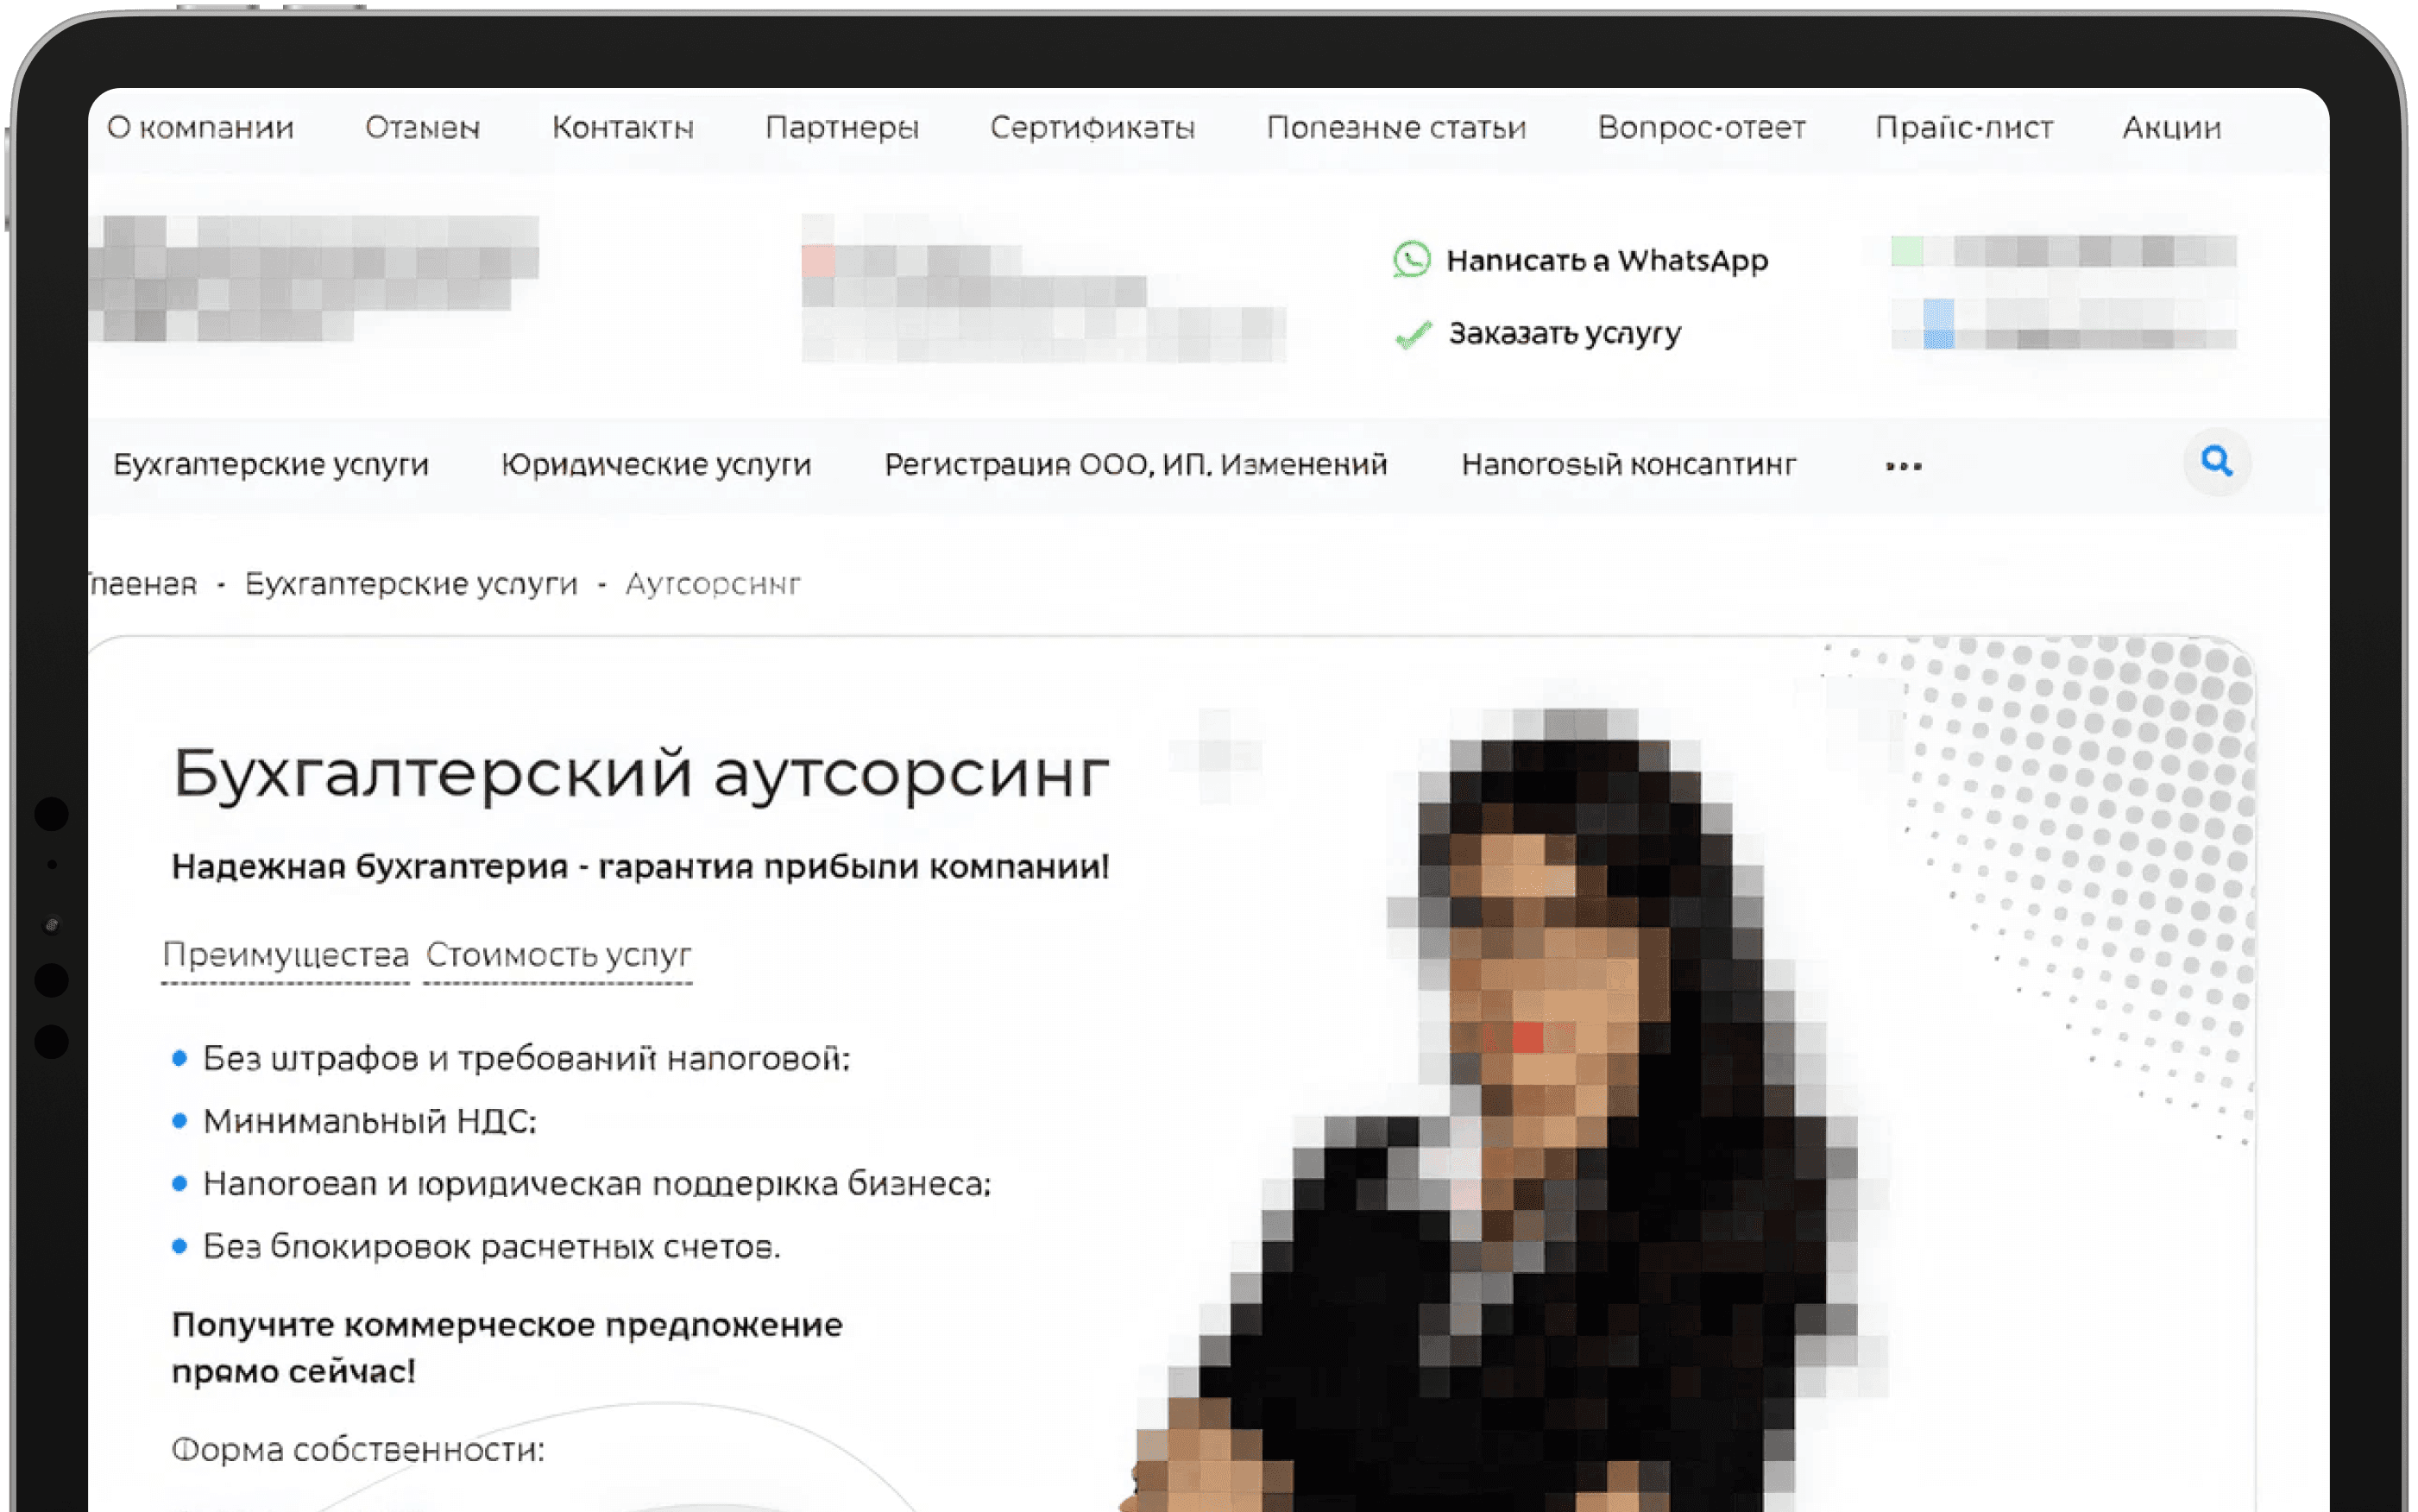The image size is (2418, 1512).
Task: Open the О компании menu item
Action: click(200, 128)
